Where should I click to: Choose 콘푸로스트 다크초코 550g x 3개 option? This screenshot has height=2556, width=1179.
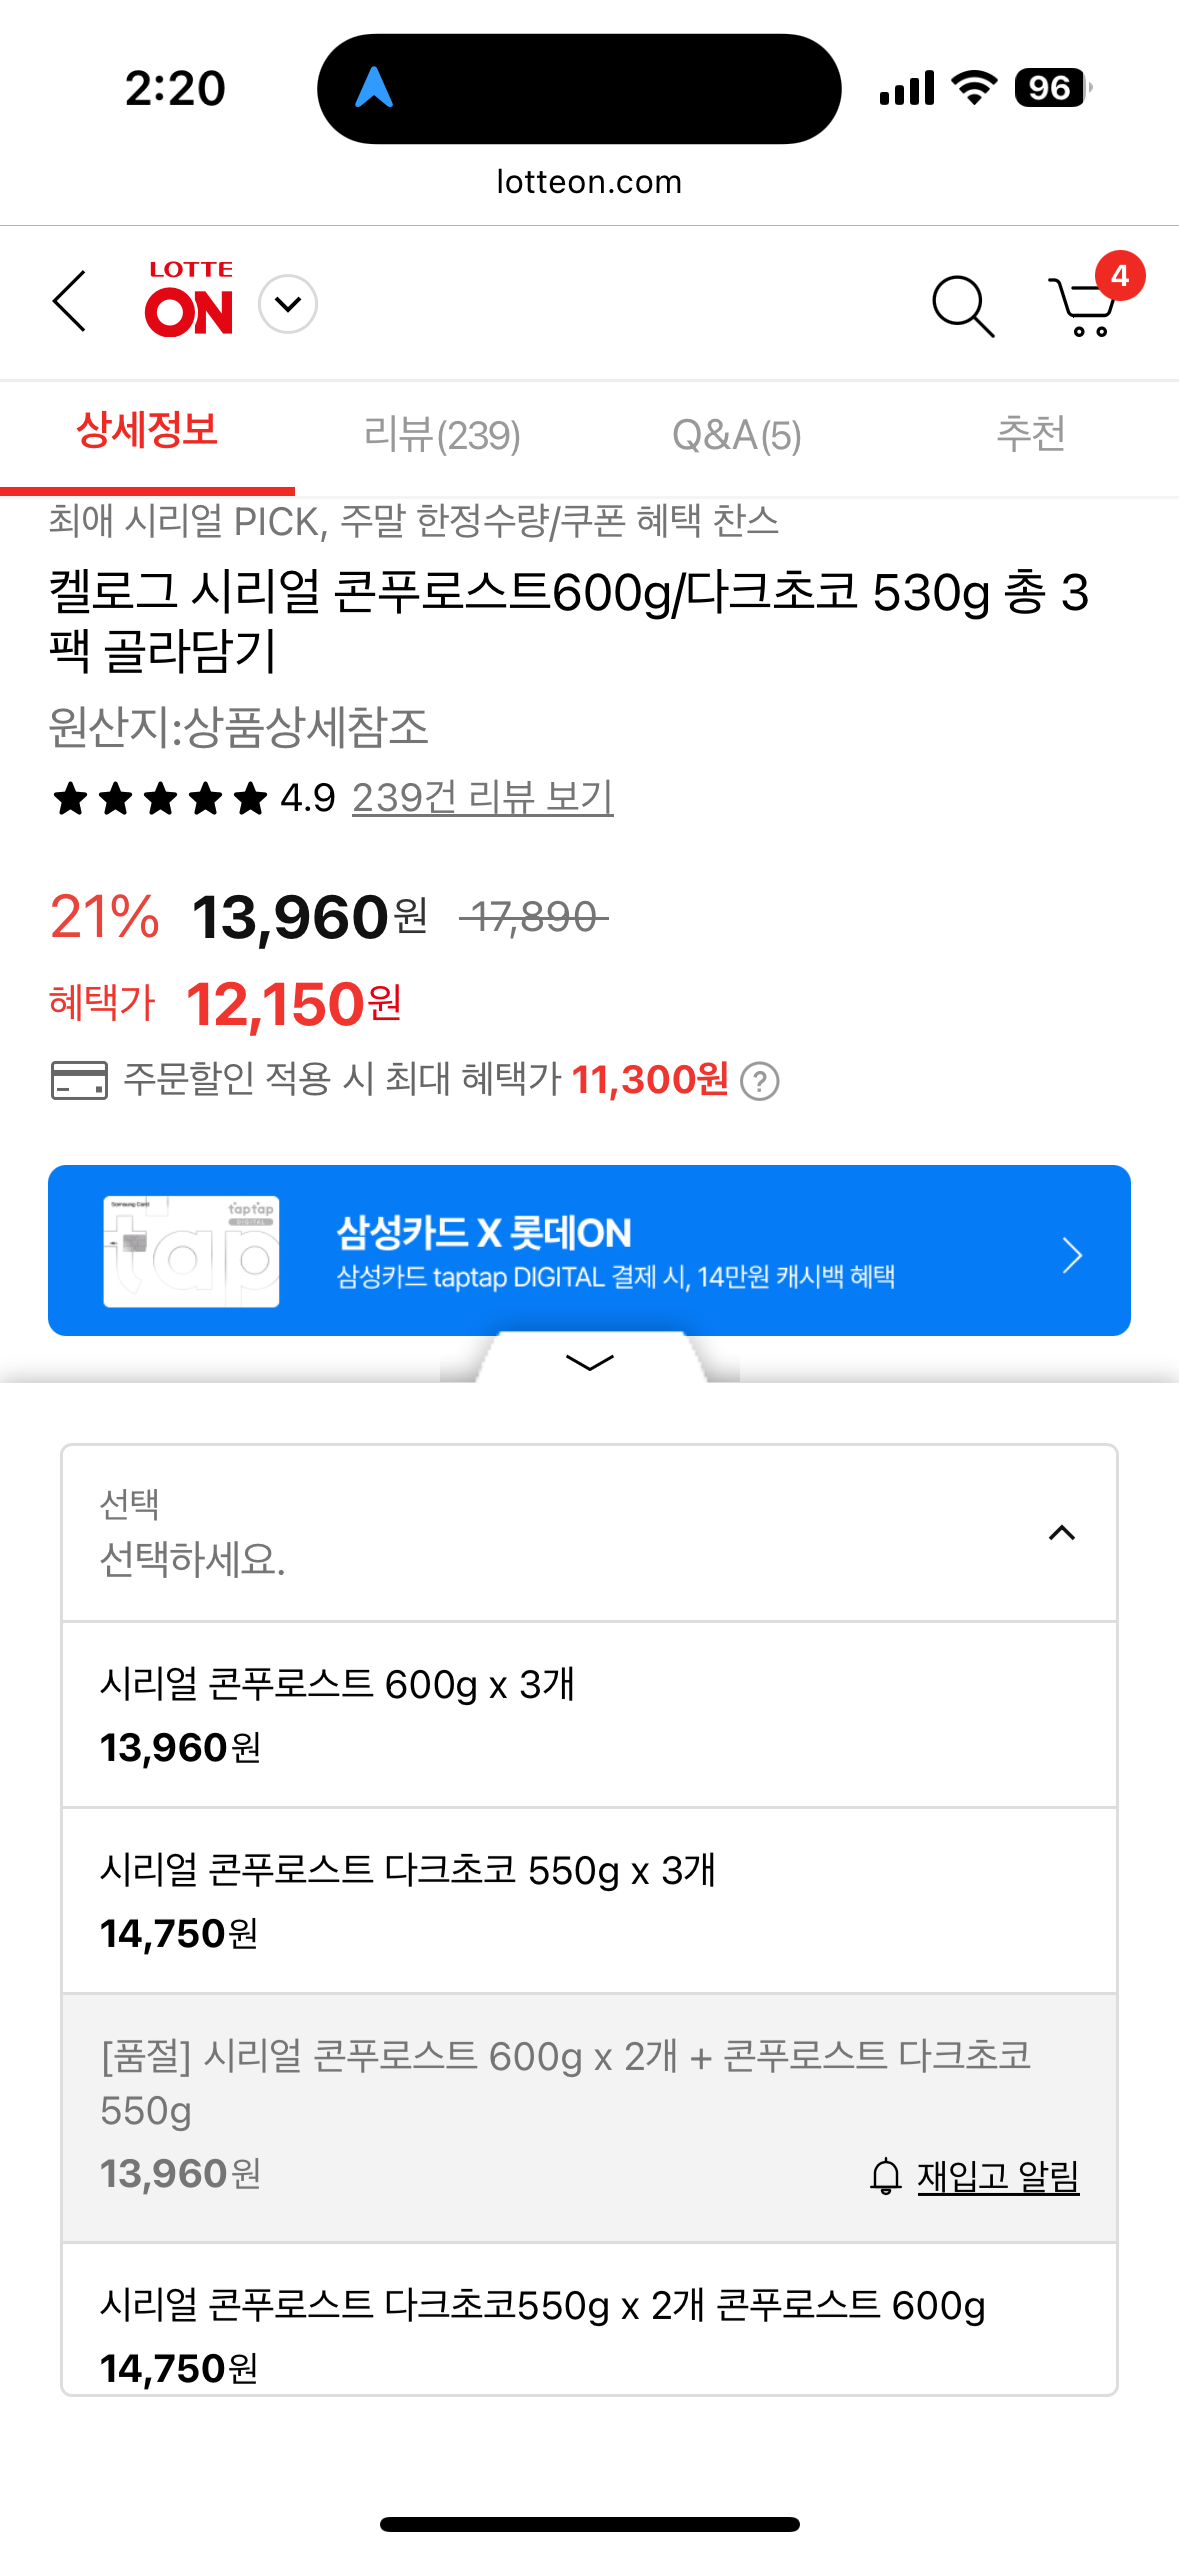(589, 1900)
